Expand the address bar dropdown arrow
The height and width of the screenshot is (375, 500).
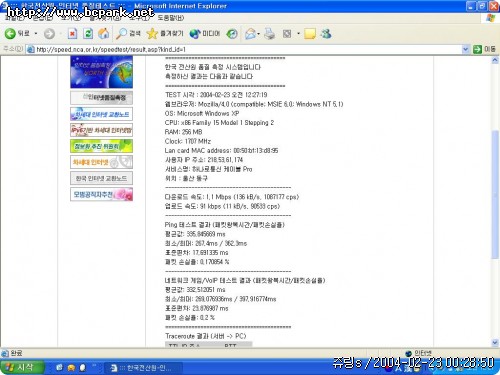coord(465,49)
